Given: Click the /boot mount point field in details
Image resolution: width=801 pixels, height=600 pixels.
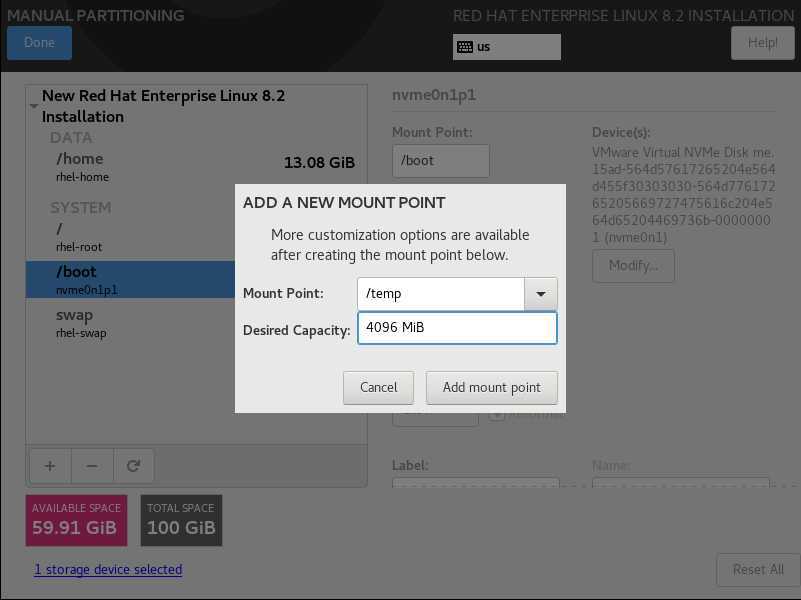Looking at the screenshot, I should (x=441, y=161).
